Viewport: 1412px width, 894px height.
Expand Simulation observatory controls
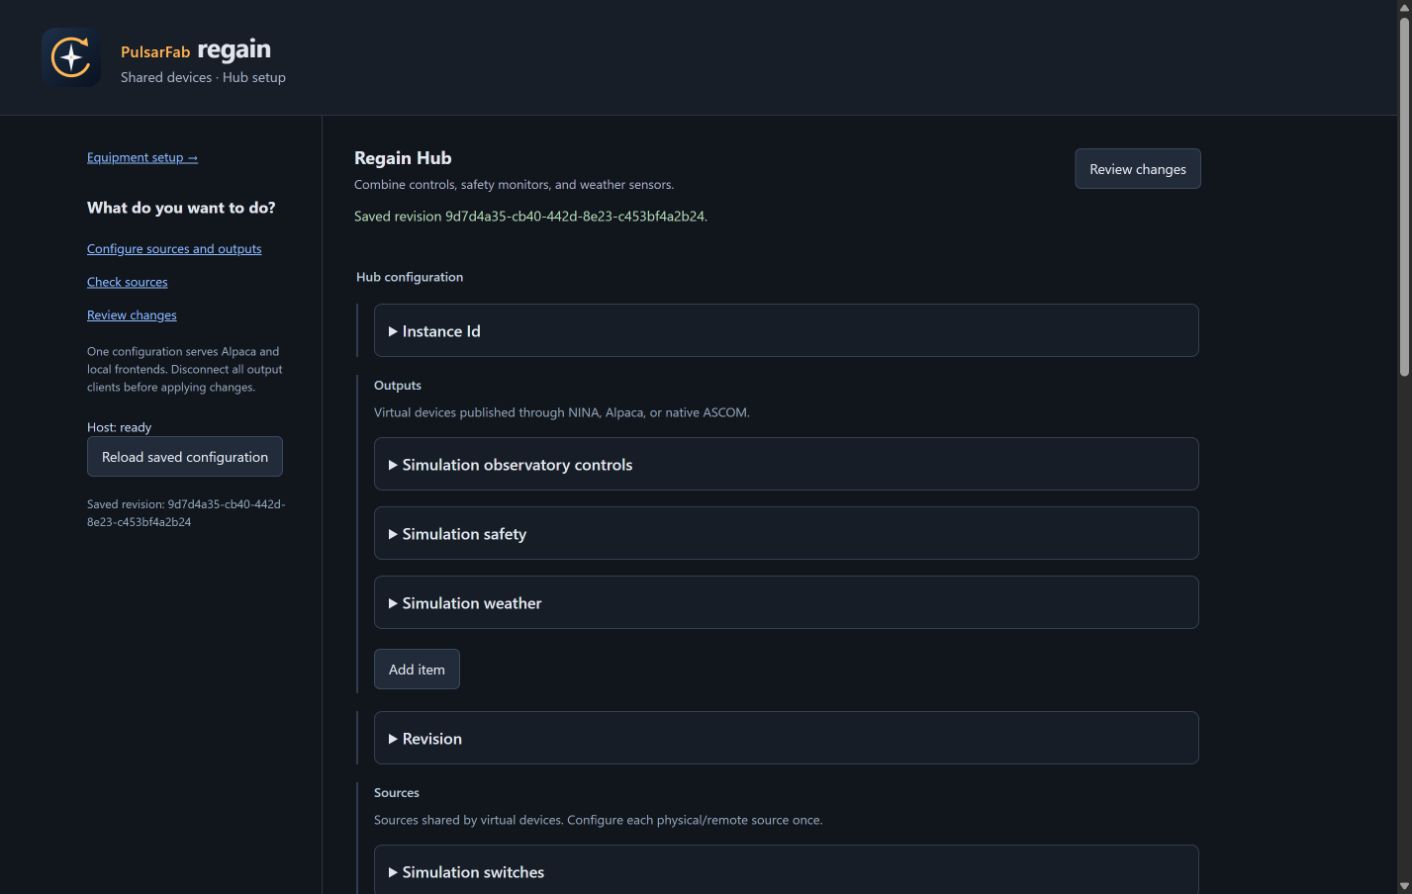(786, 464)
